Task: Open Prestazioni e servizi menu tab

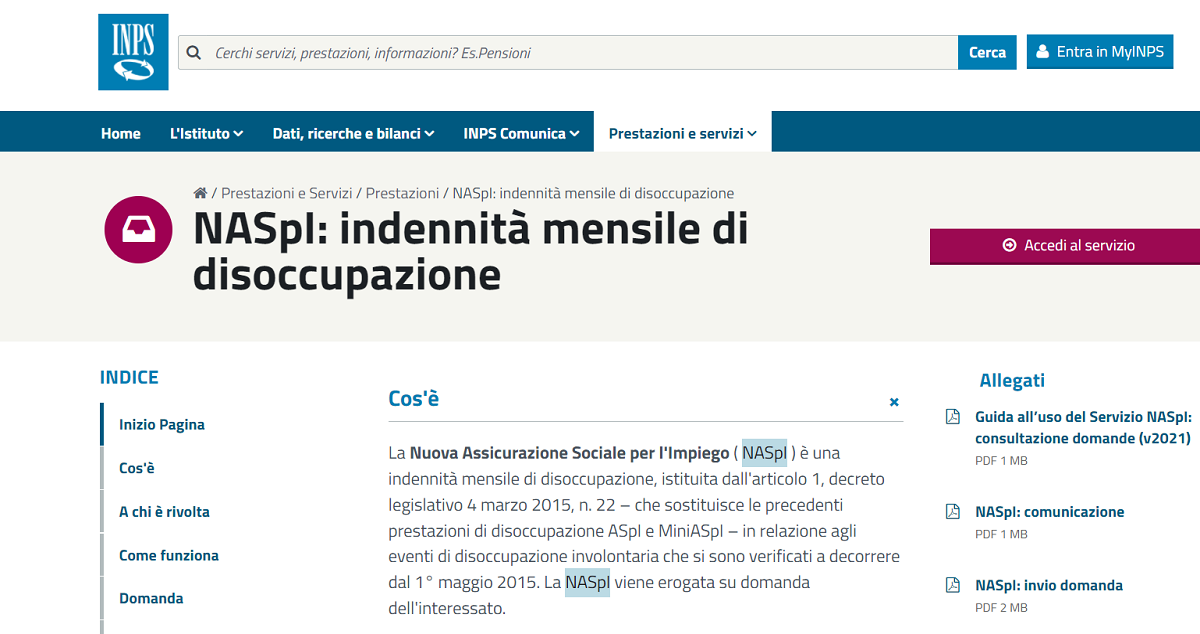Action: (x=682, y=133)
